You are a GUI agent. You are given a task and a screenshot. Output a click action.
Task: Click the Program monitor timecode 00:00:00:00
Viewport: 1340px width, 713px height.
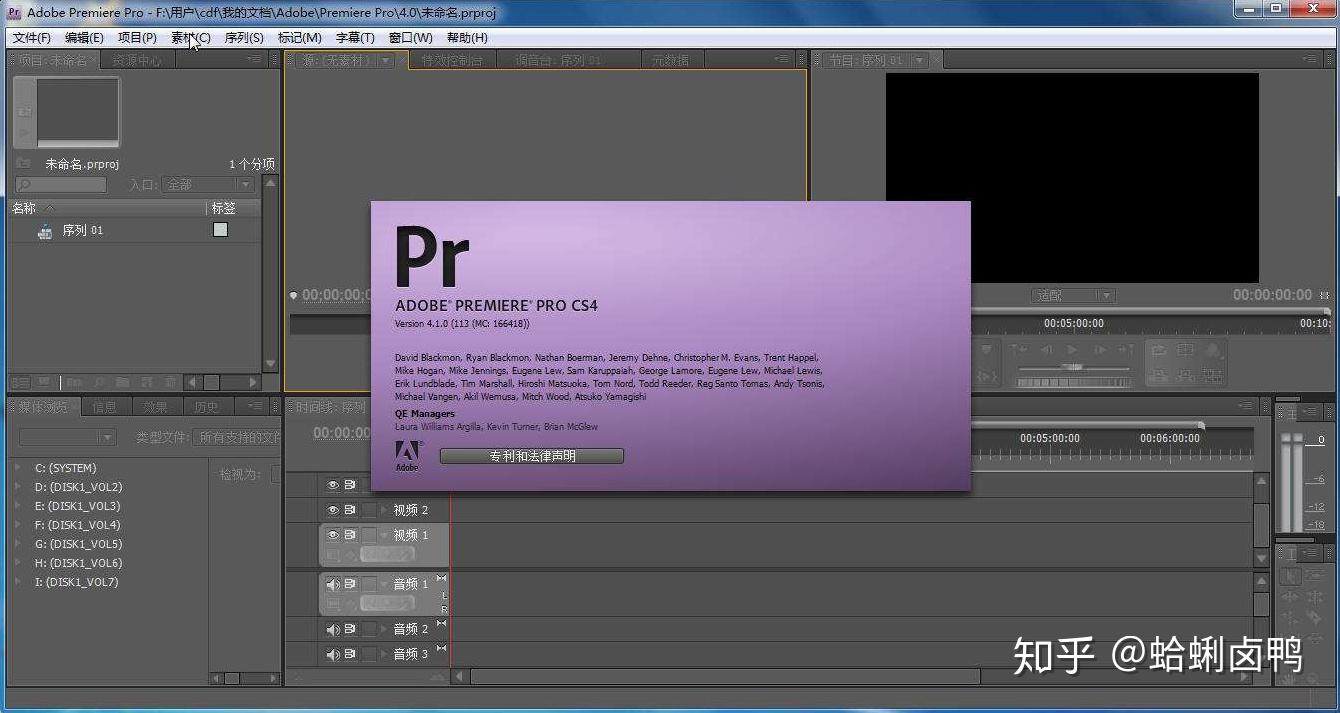1272,295
